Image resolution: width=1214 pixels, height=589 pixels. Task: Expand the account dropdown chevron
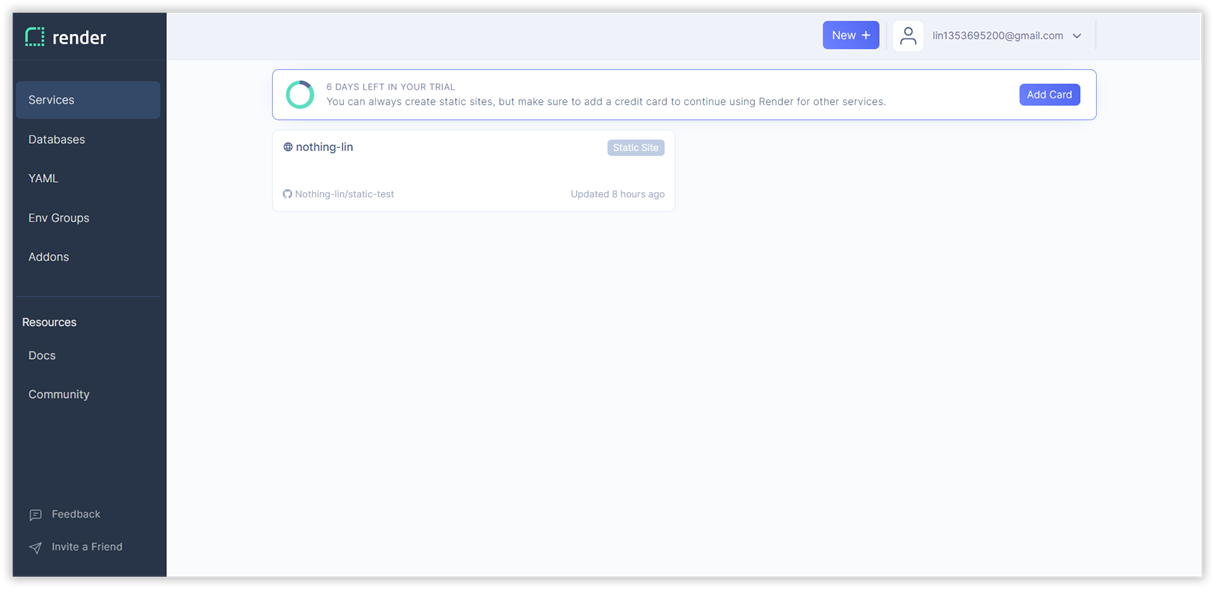click(1077, 36)
